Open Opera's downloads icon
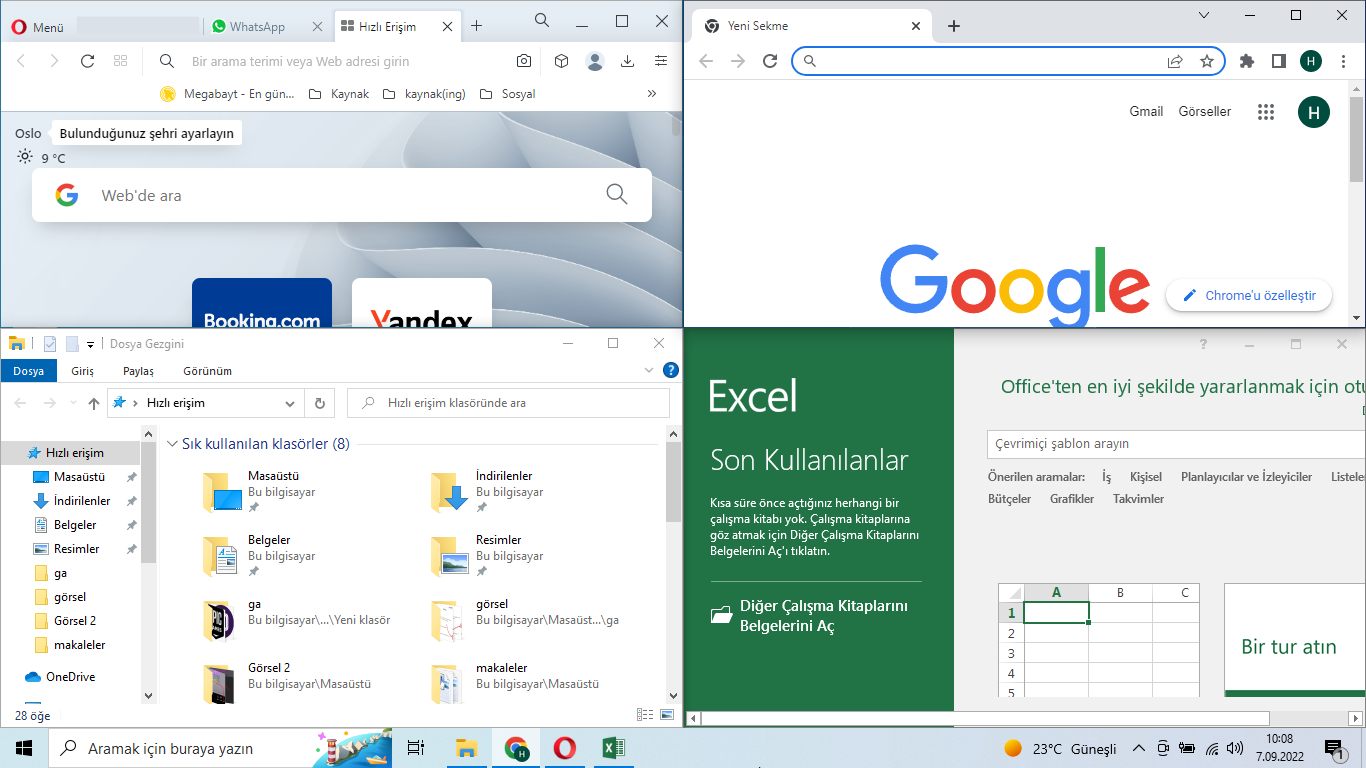1366x768 pixels. [x=627, y=61]
